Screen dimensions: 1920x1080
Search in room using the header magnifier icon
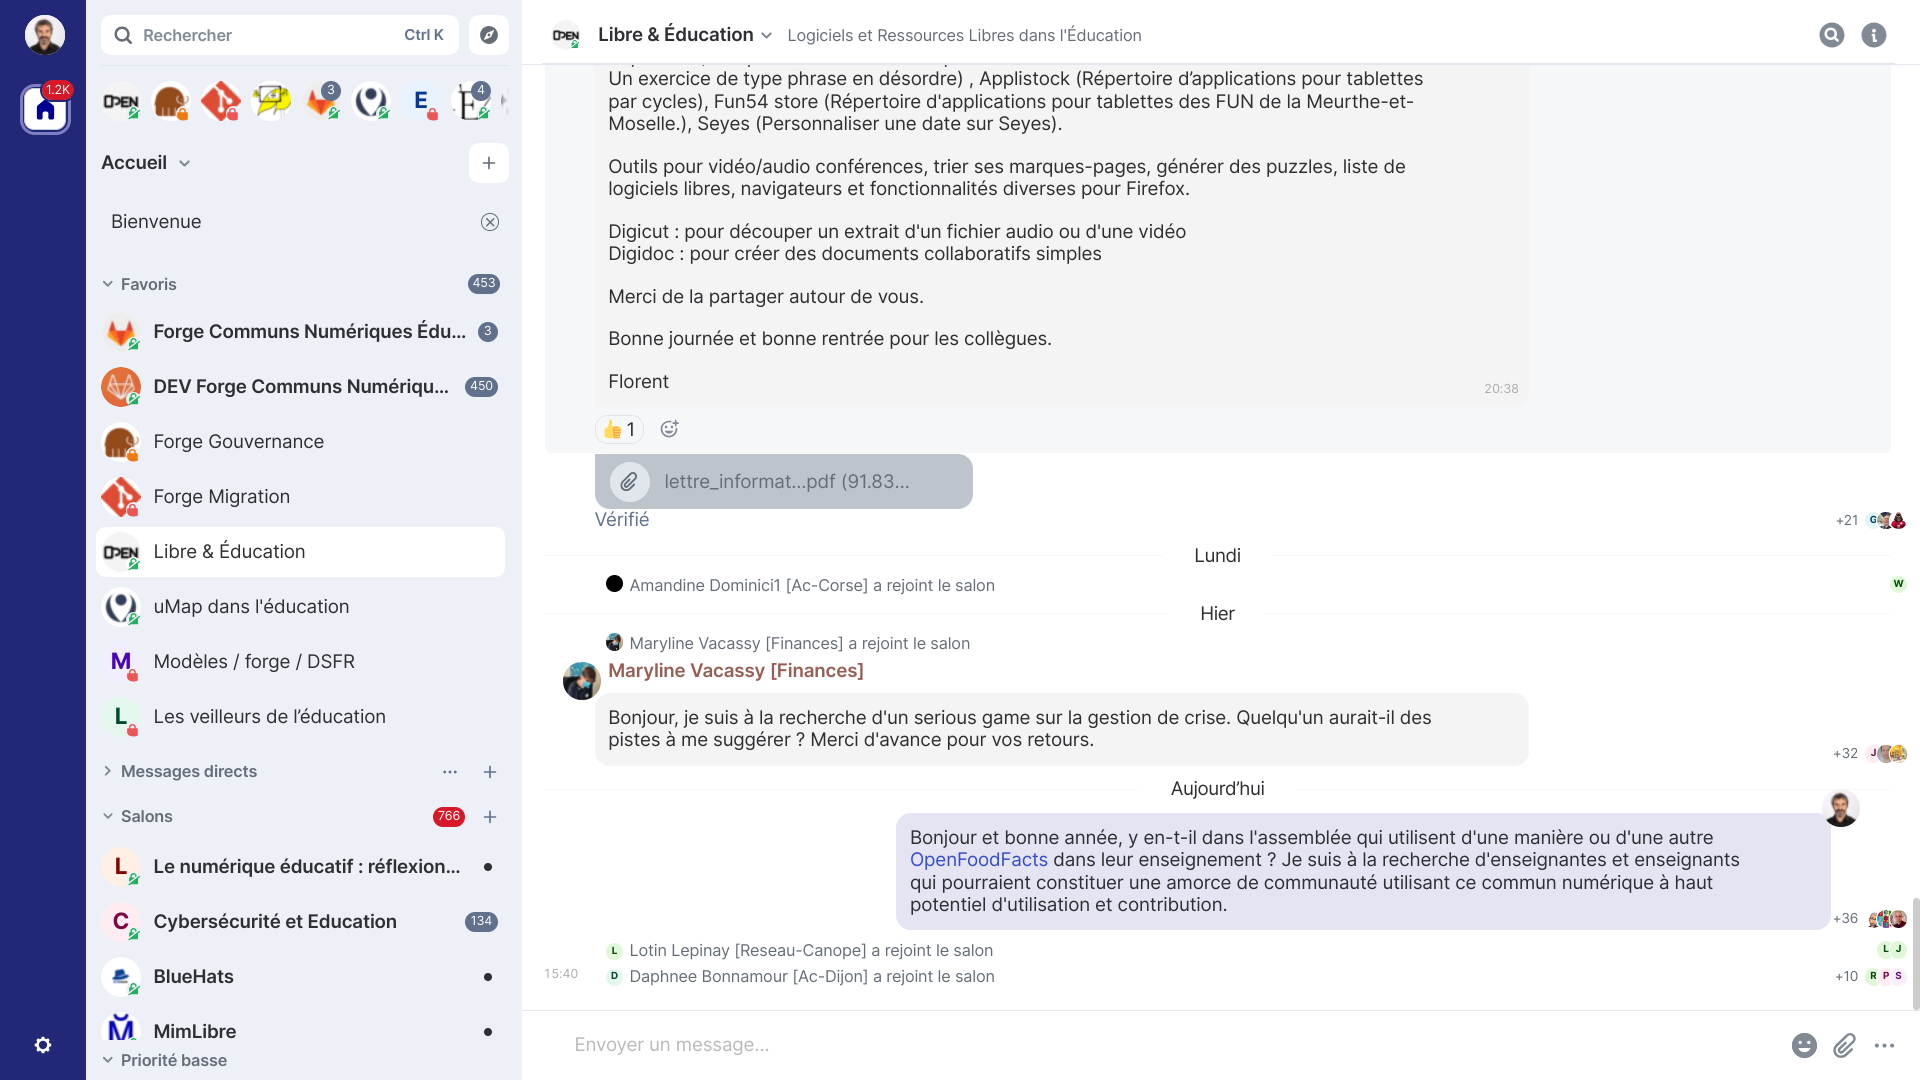(x=1832, y=35)
